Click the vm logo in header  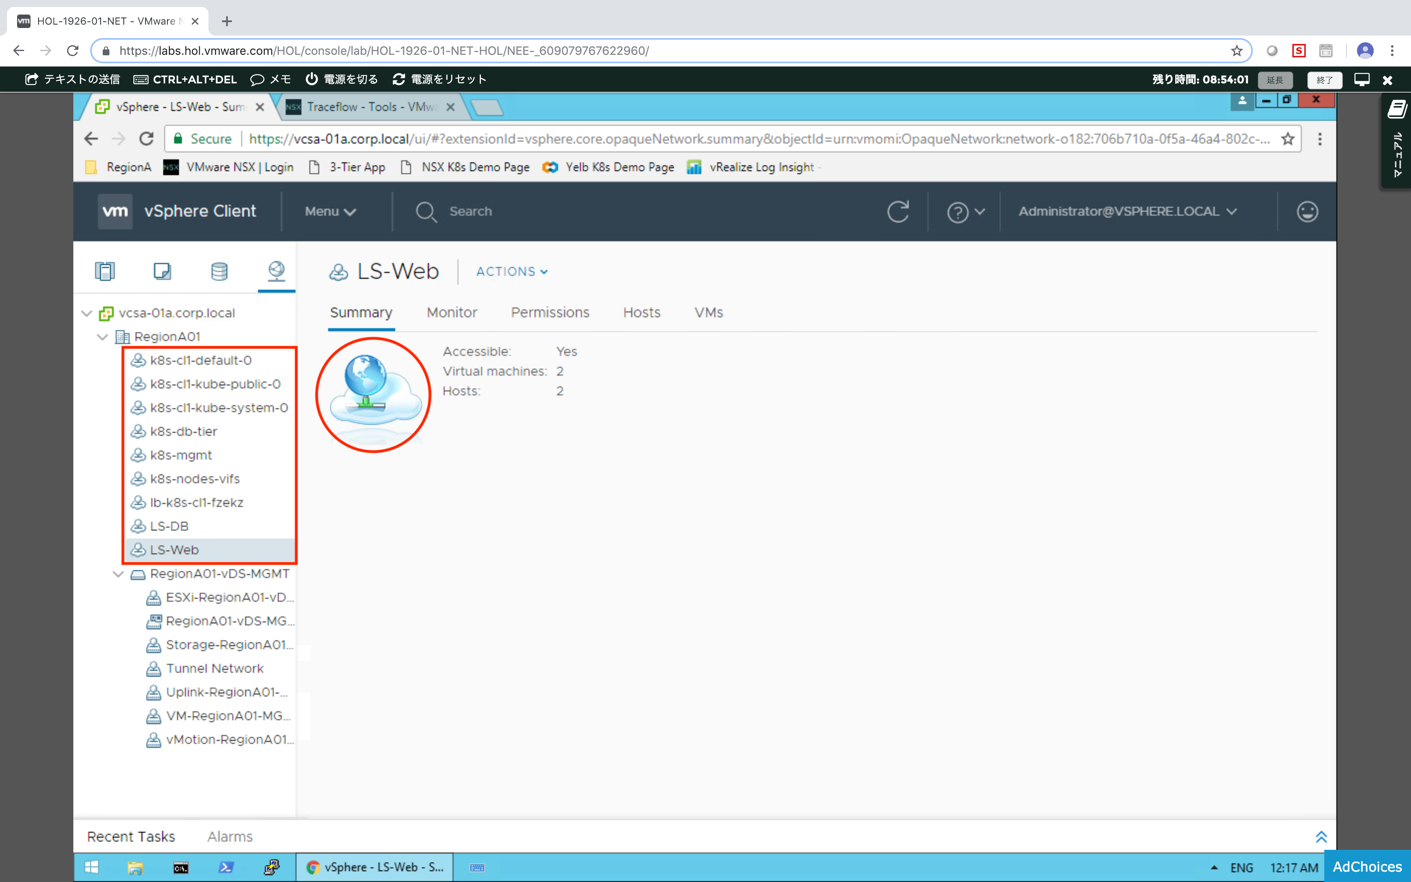[115, 211]
